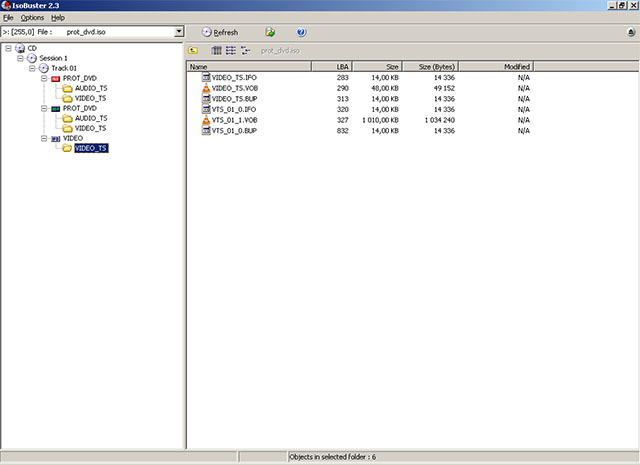Select the CD disc icon in tree

point(20,48)
